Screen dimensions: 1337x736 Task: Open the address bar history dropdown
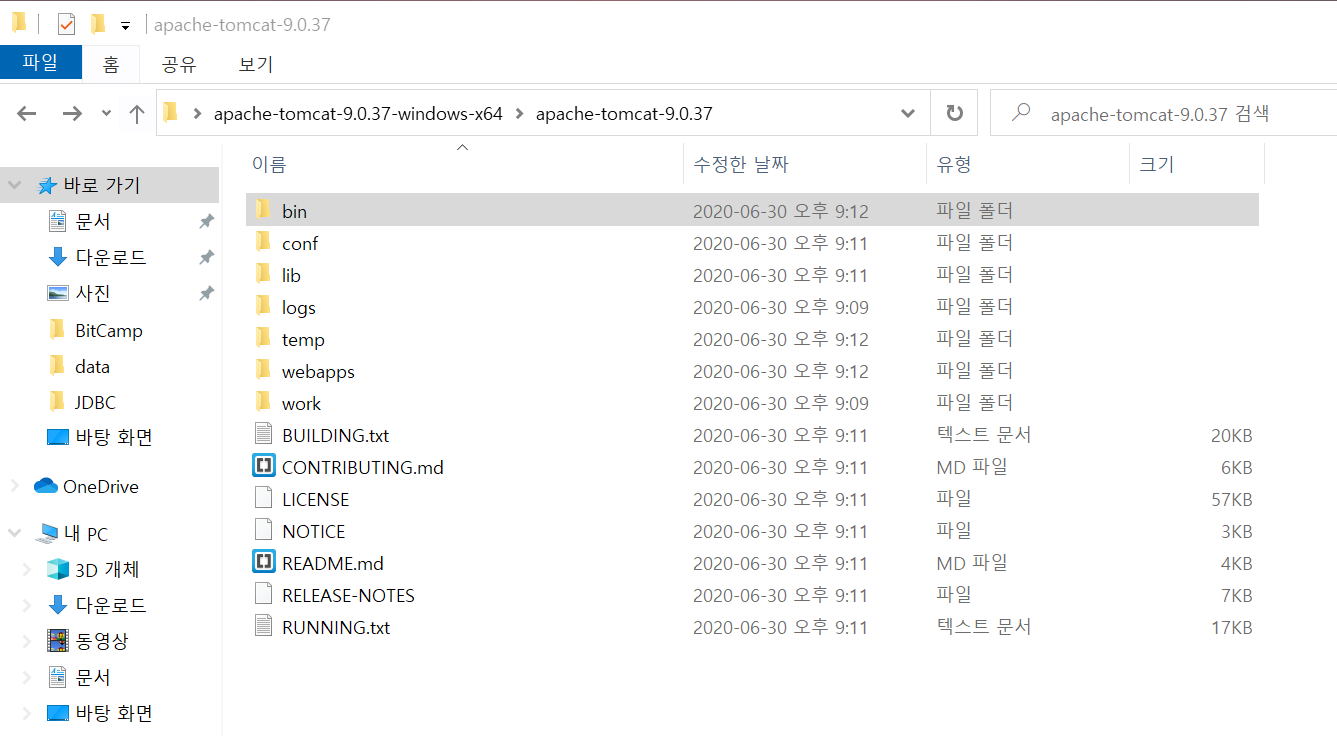coord(908,113)
